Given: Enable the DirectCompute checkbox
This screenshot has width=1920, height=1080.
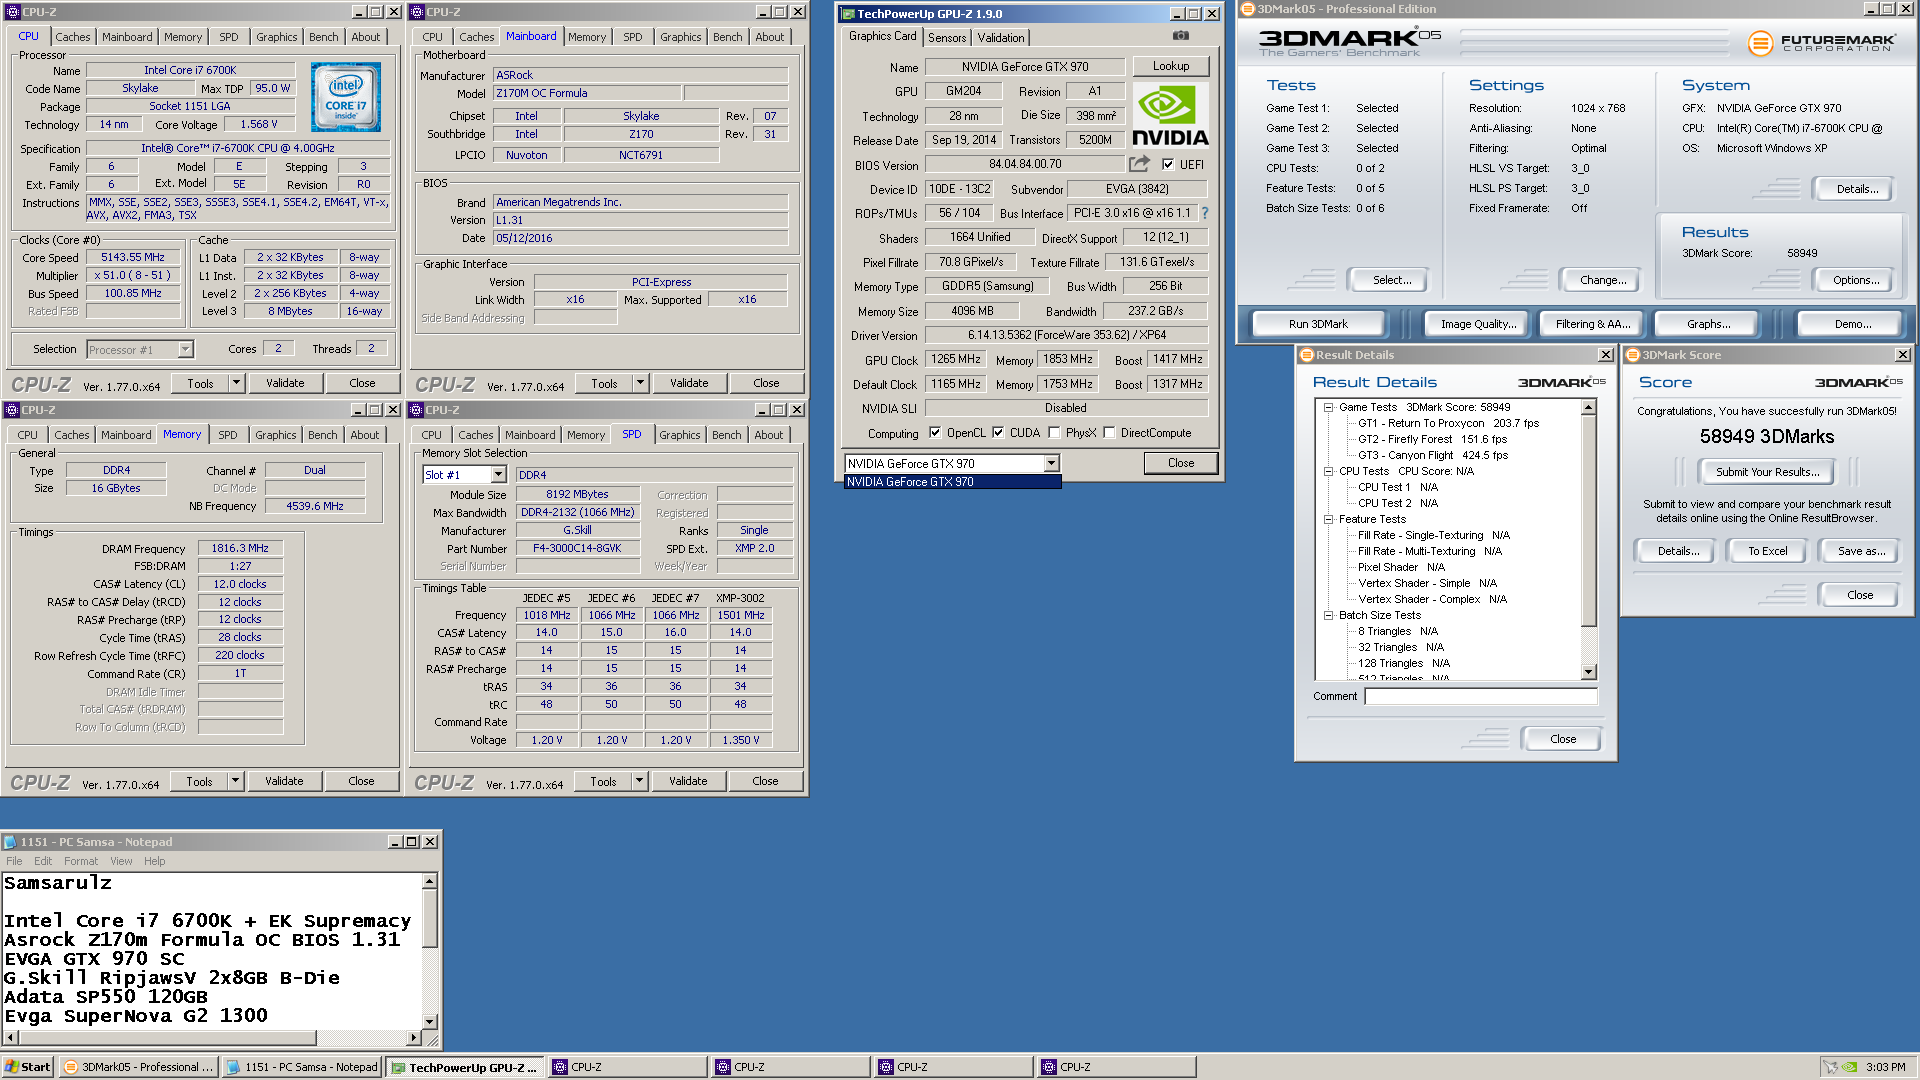Looking at the screenshot, I should click(x=1109, y=433).
